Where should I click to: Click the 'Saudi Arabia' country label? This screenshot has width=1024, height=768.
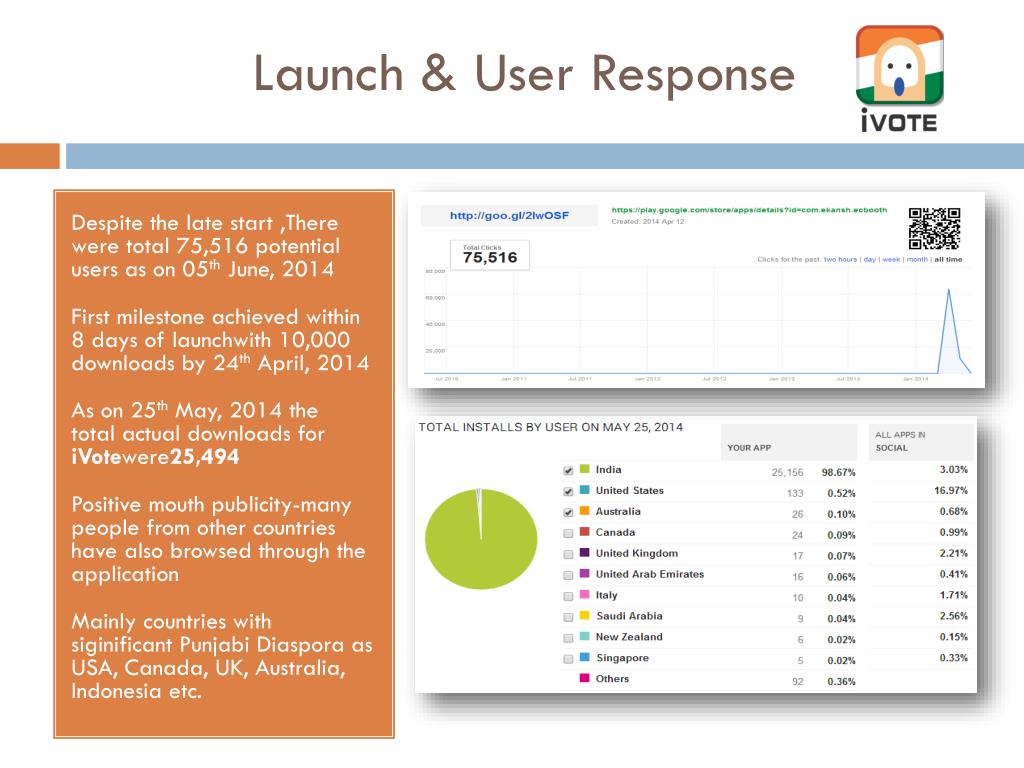tap(629, 616)
